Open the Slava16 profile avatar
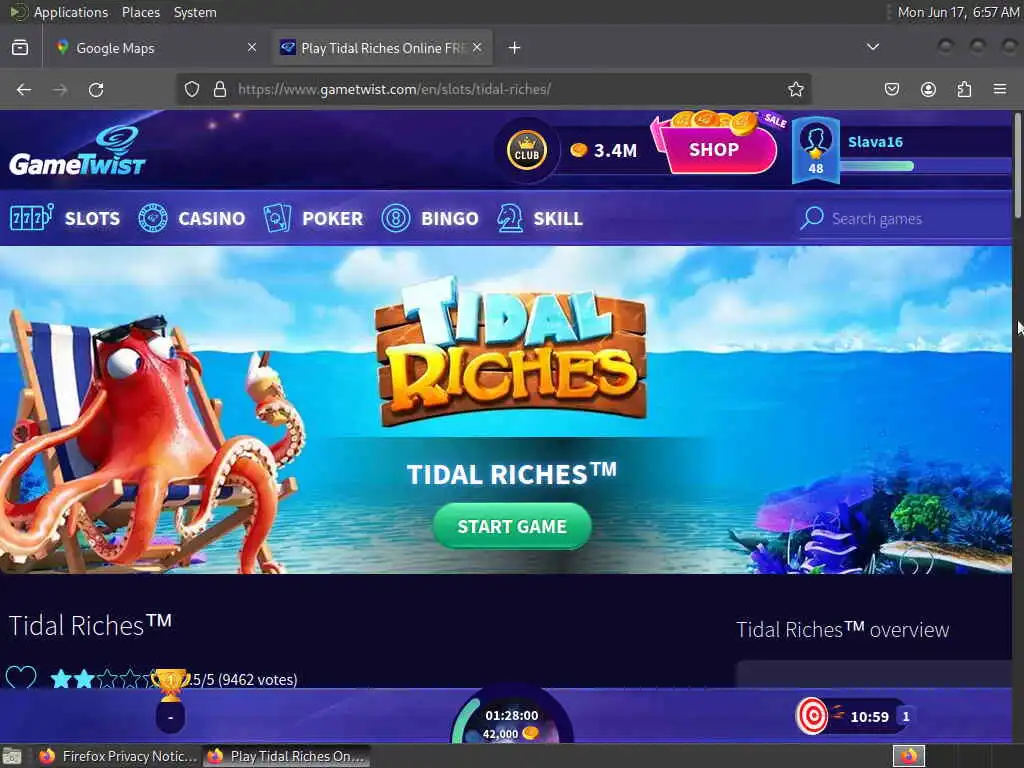Viewport: 1024px width, 768px height. [x=816, y=150]
